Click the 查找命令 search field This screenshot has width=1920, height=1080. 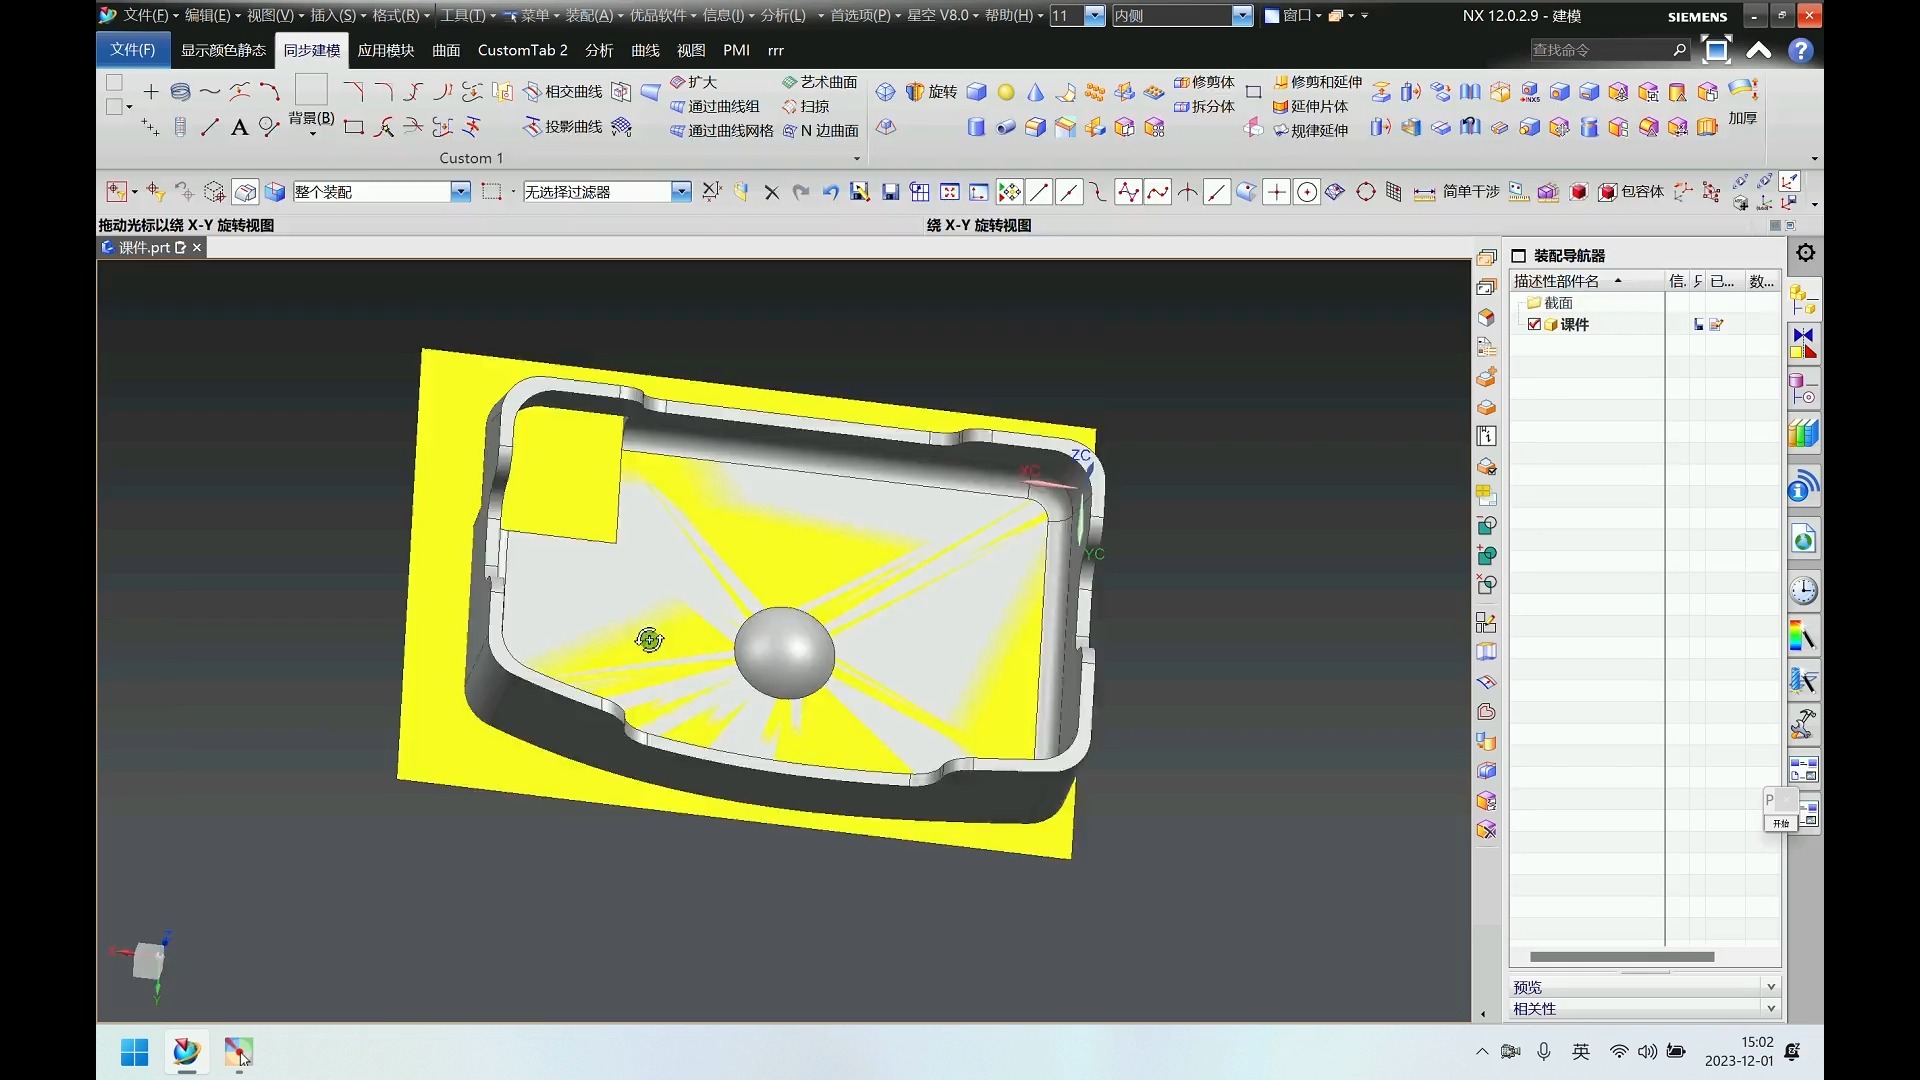click(1598, 50)
